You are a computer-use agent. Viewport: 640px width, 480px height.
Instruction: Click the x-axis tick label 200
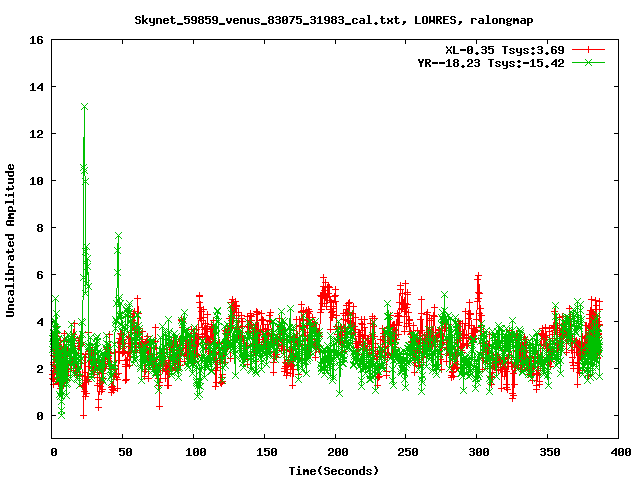(x=338, y=452)
